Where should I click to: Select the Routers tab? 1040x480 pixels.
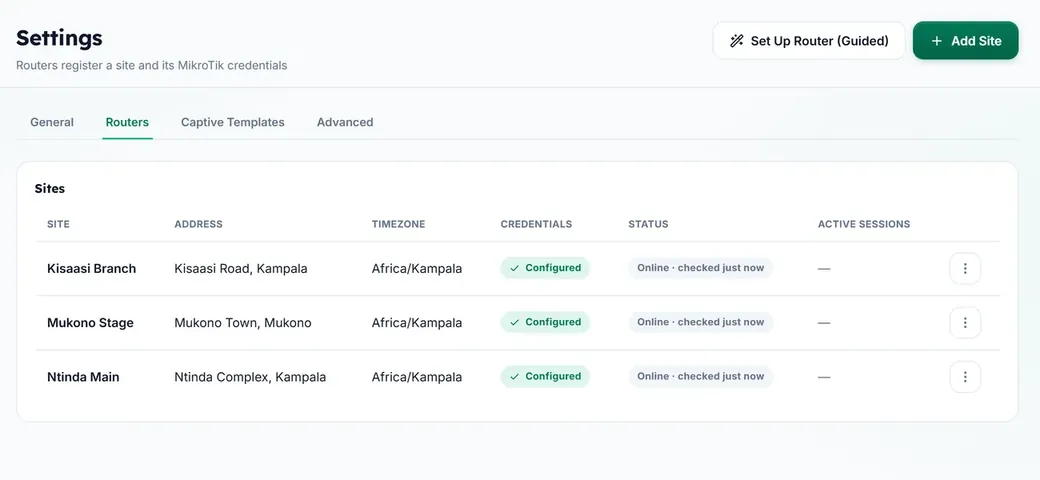click(x=127, y=122)
